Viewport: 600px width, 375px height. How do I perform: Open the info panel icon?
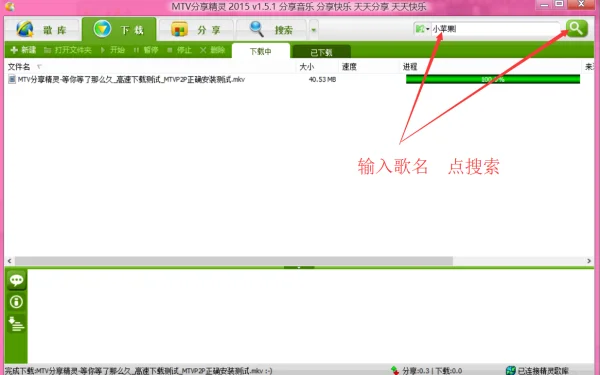pyautogui.click(x=16, y=302)
